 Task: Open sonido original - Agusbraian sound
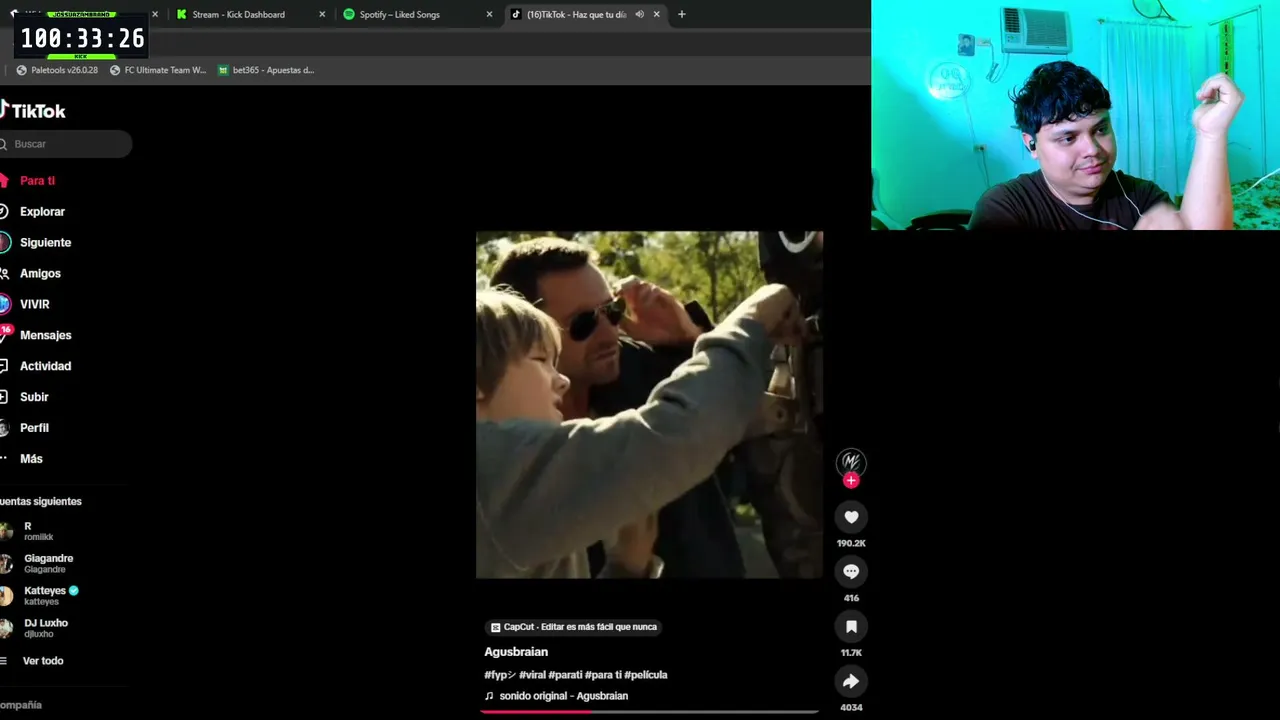point(557,696)
